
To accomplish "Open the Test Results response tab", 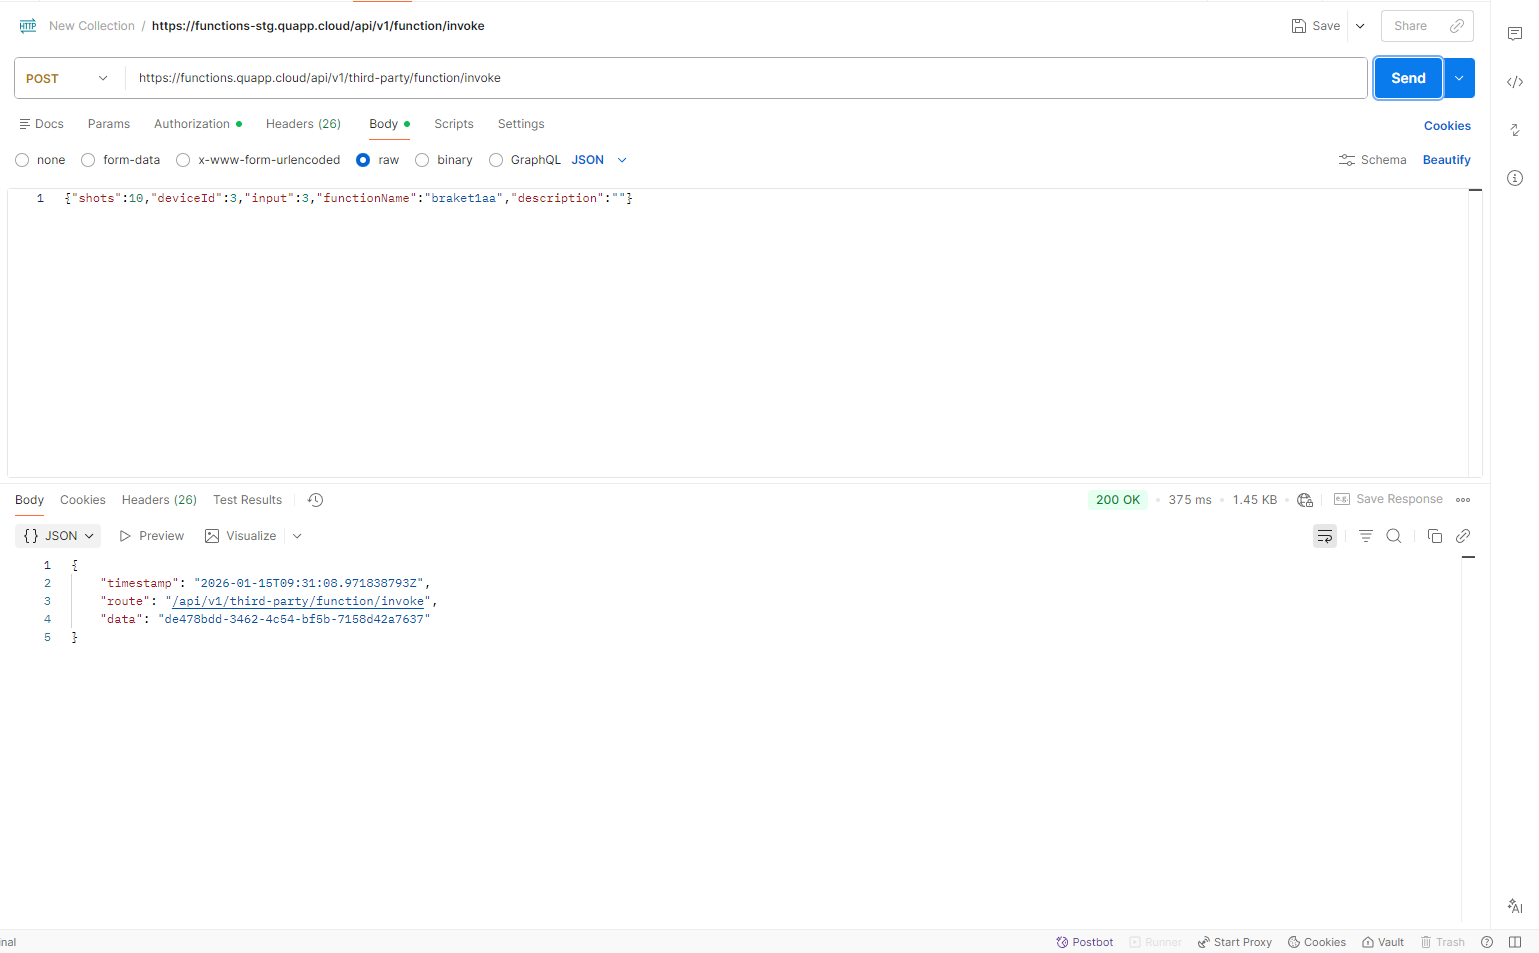I will [247, 500].
